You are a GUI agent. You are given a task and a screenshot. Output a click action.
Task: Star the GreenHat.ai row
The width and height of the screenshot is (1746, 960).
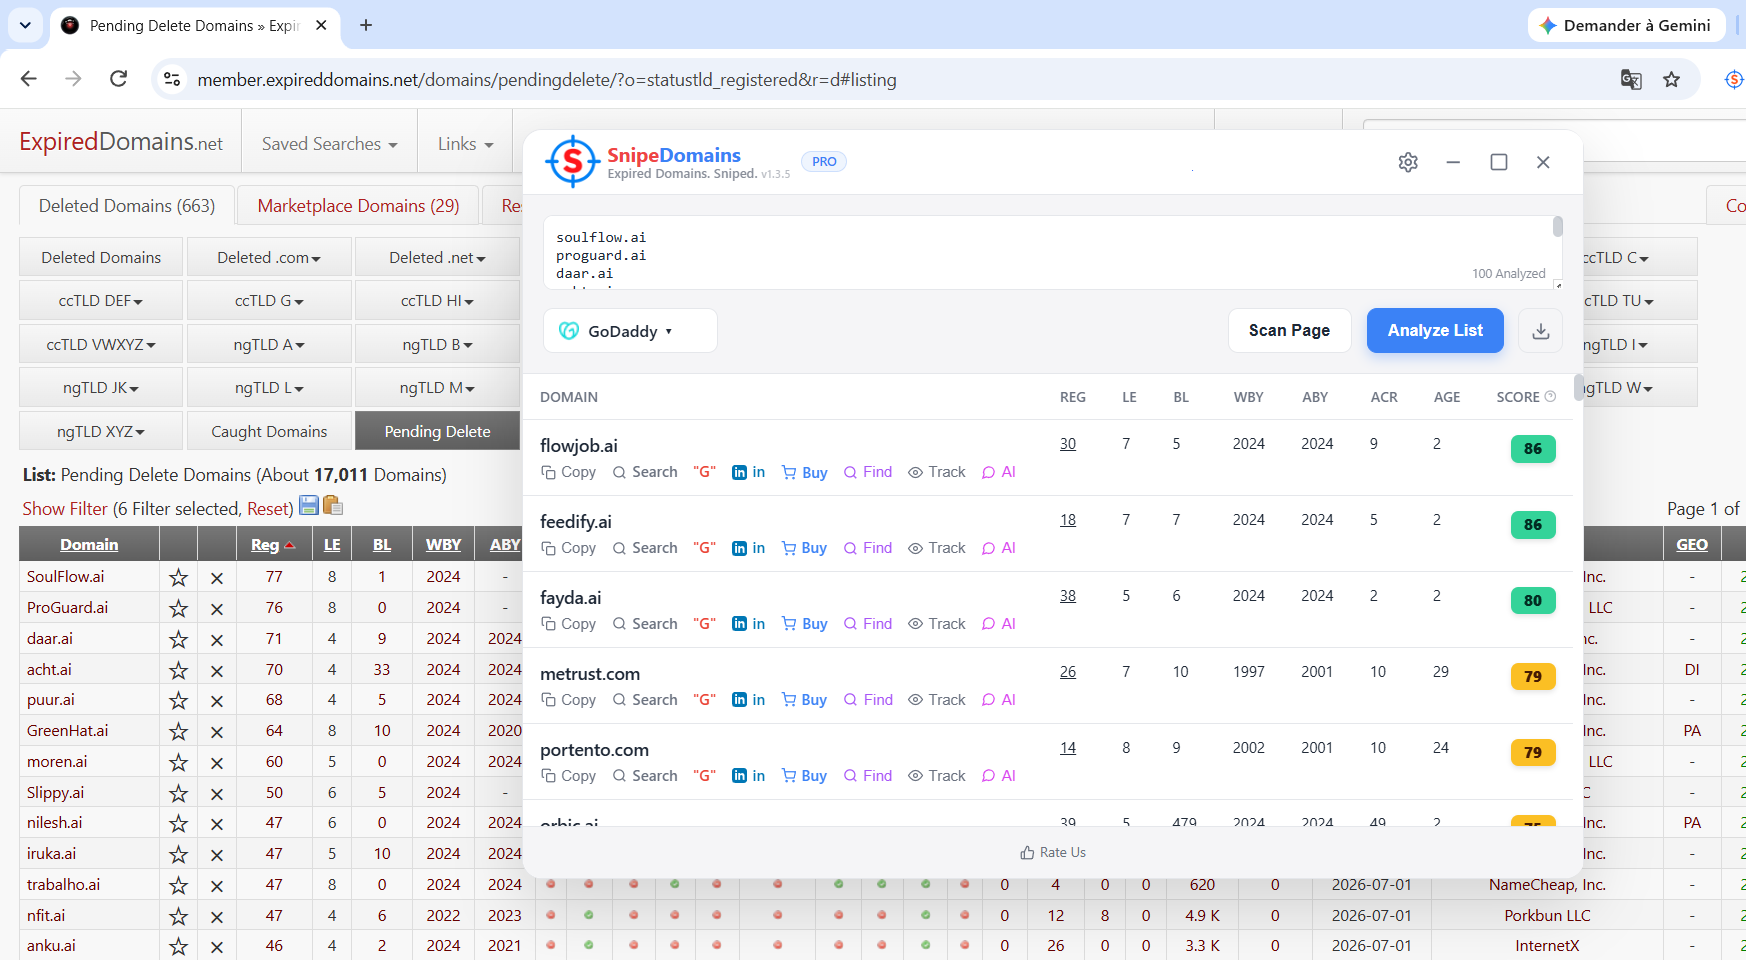(178, 731)
